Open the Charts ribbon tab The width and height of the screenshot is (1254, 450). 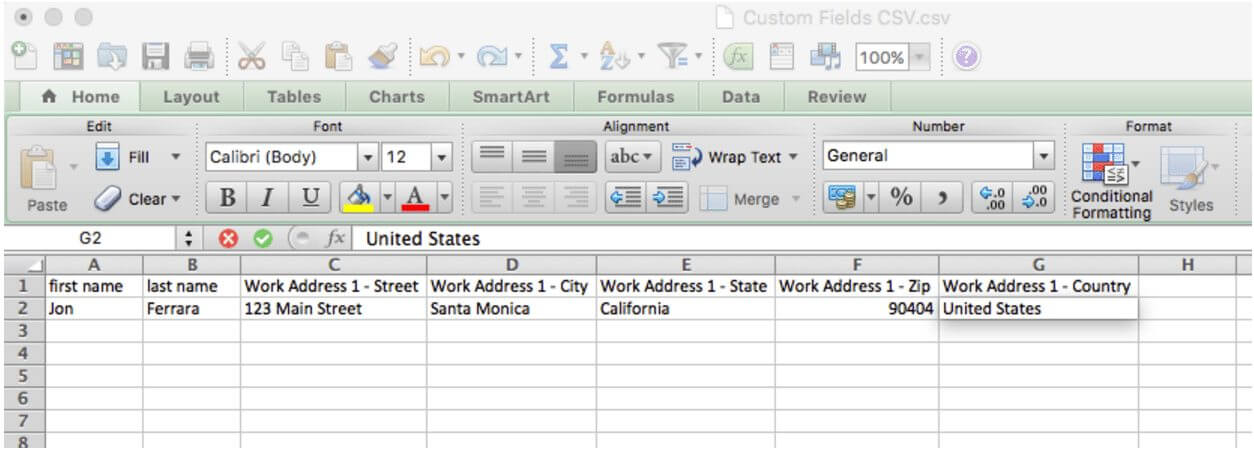click(x=396, y=97)
